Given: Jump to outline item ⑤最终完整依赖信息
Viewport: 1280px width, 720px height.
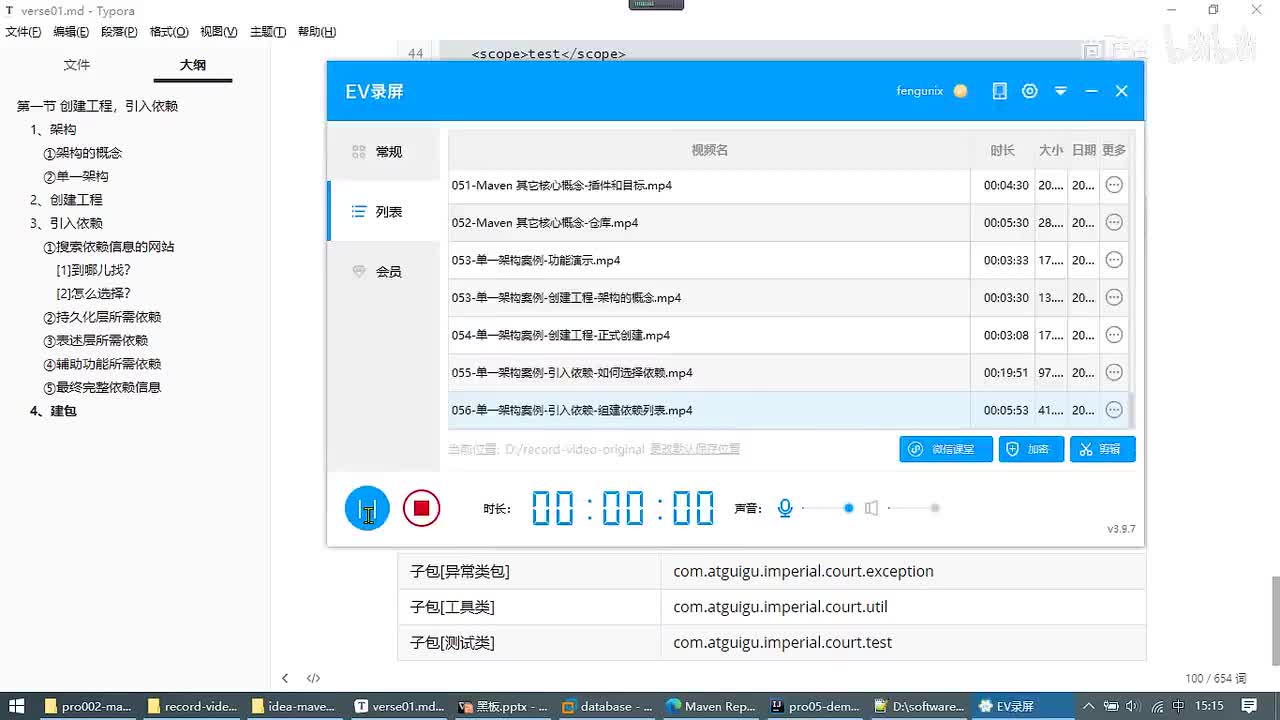Looking at the screenshot, I should coord(102,387).
